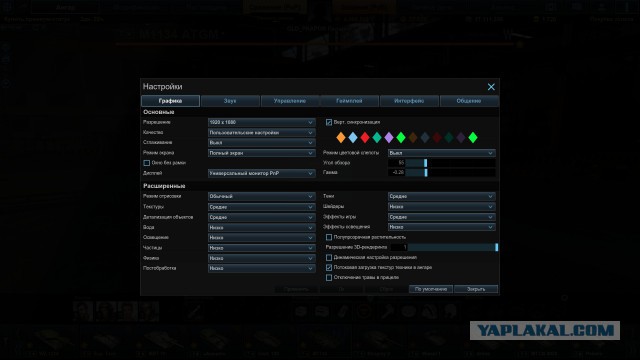Open the Освещение dropdown

click(262, 238)
